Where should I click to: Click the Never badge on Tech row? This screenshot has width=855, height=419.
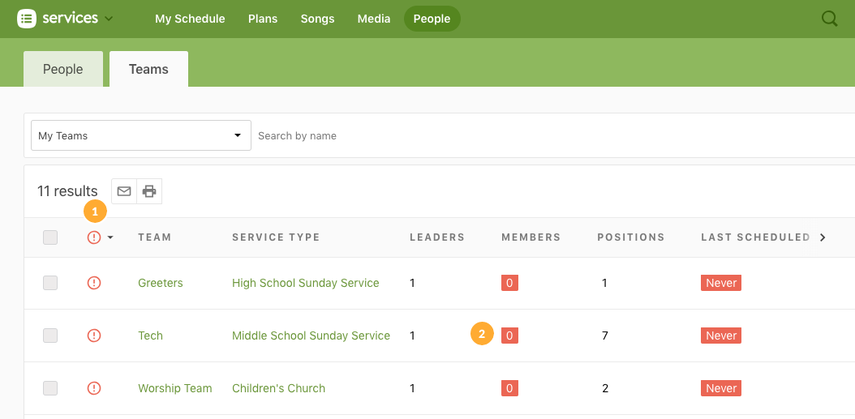pos(721,336)
